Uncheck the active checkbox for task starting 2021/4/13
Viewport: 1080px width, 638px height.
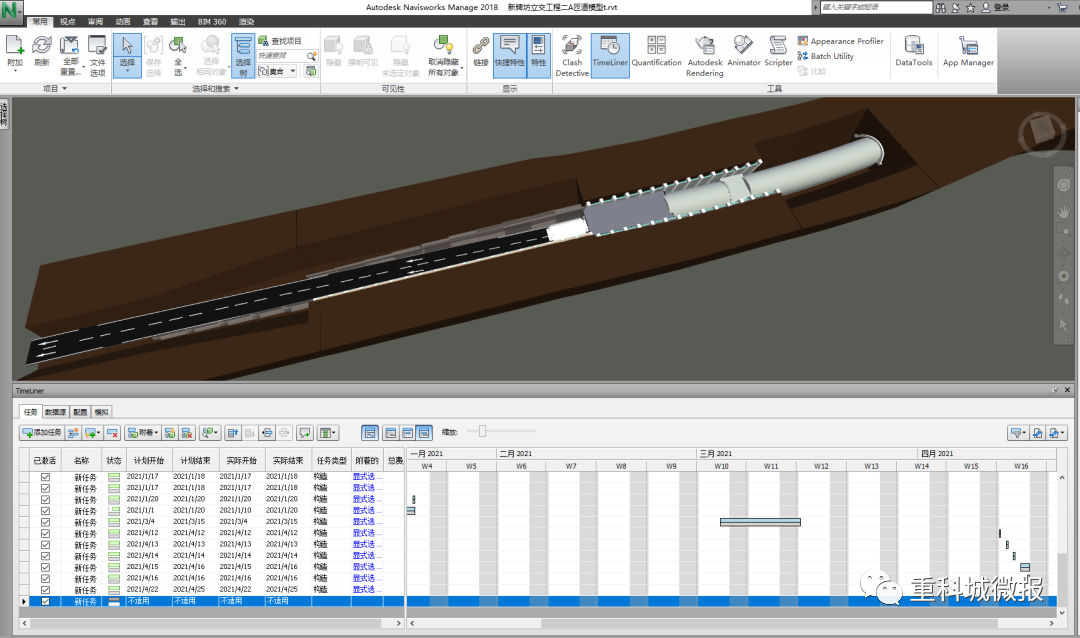45,544
